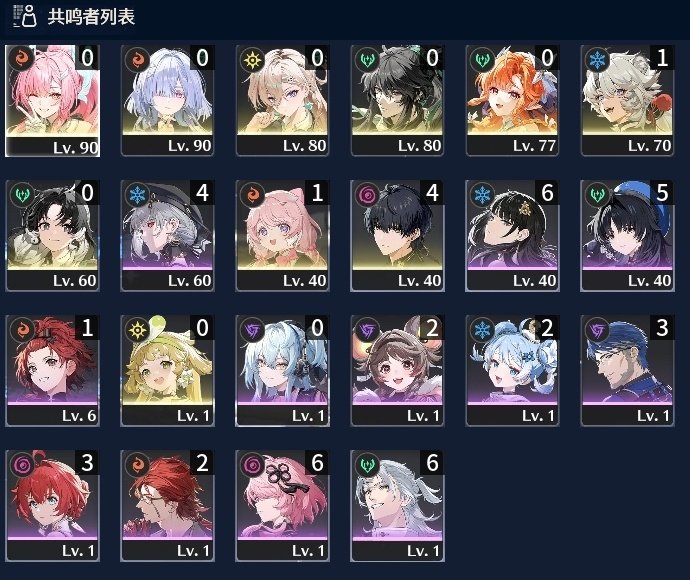The image size is (690, 580).
Task: Pick the blue-beret Lv. 40 Aero character
Action: pos(628,236)
